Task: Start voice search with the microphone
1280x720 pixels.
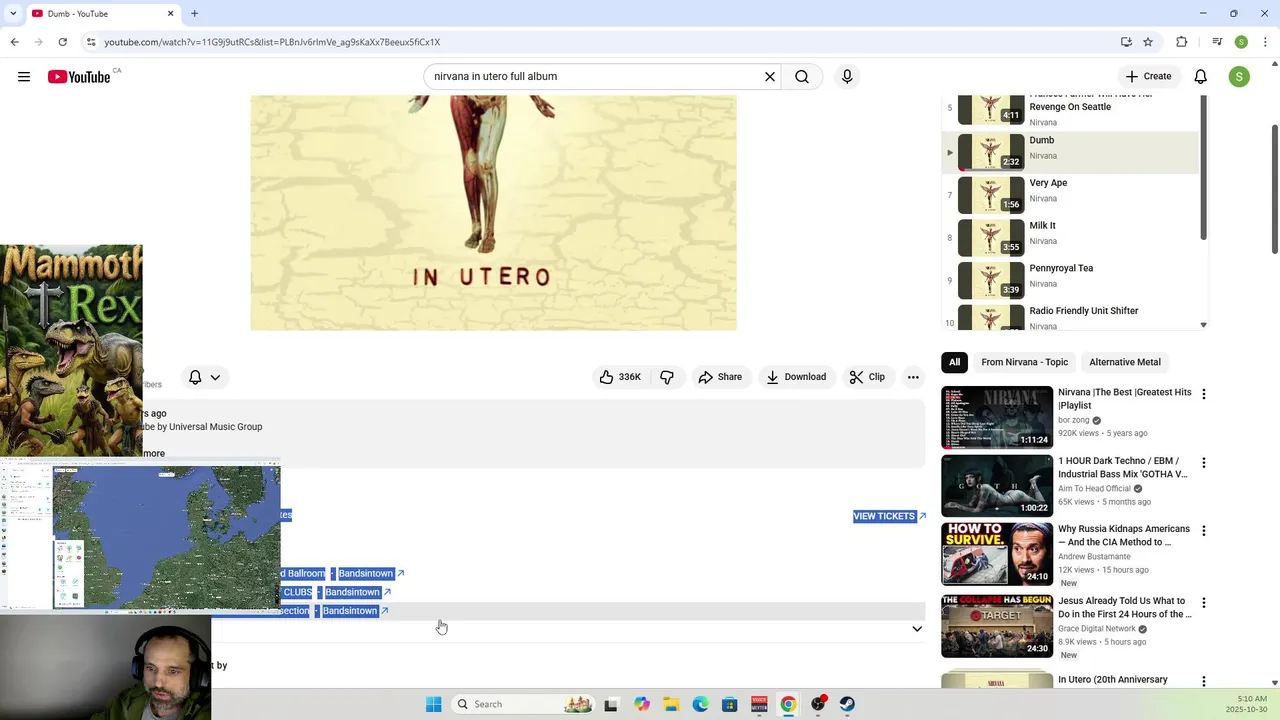Action: pyautogui.click(x=847, y=77)
